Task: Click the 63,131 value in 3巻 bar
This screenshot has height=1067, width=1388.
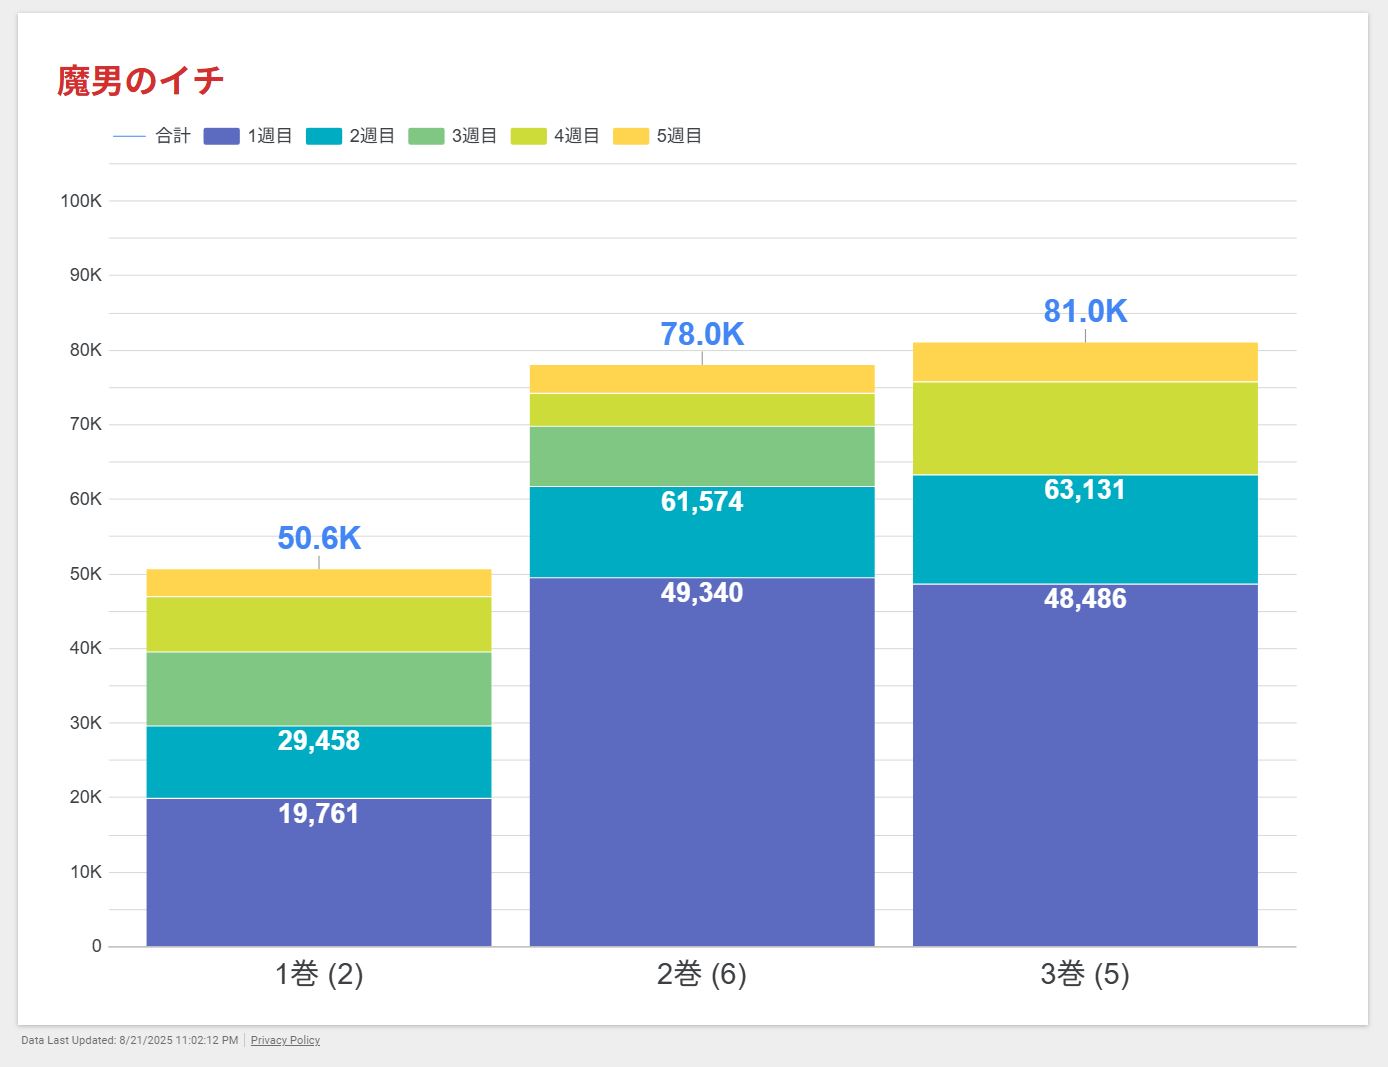Action: click(1085, 490)
